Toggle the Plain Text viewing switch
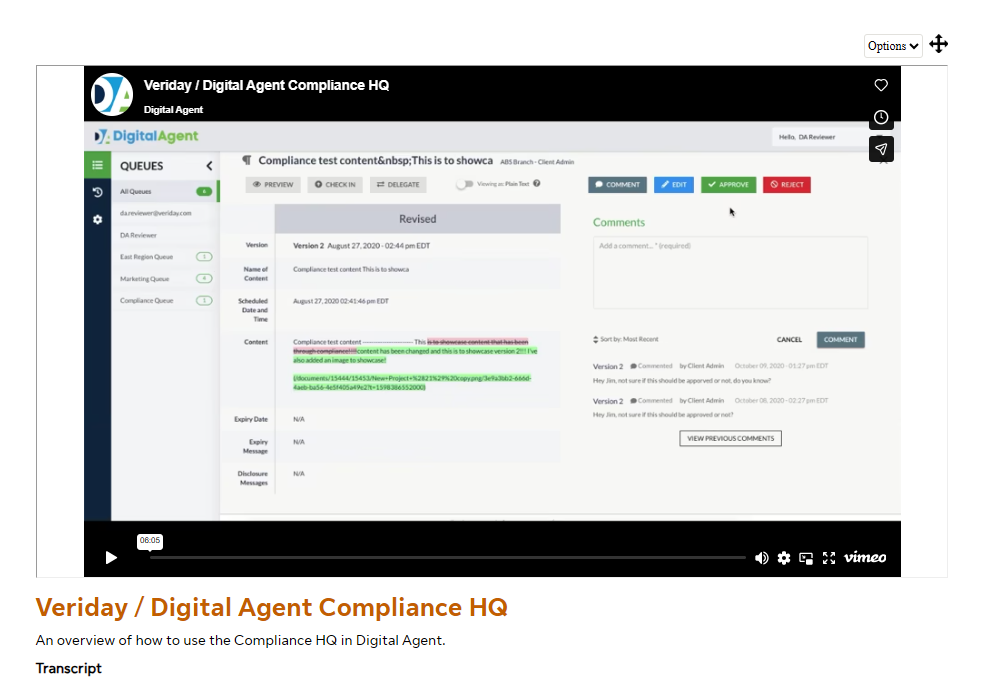985x696 pixels. point(464,184)
